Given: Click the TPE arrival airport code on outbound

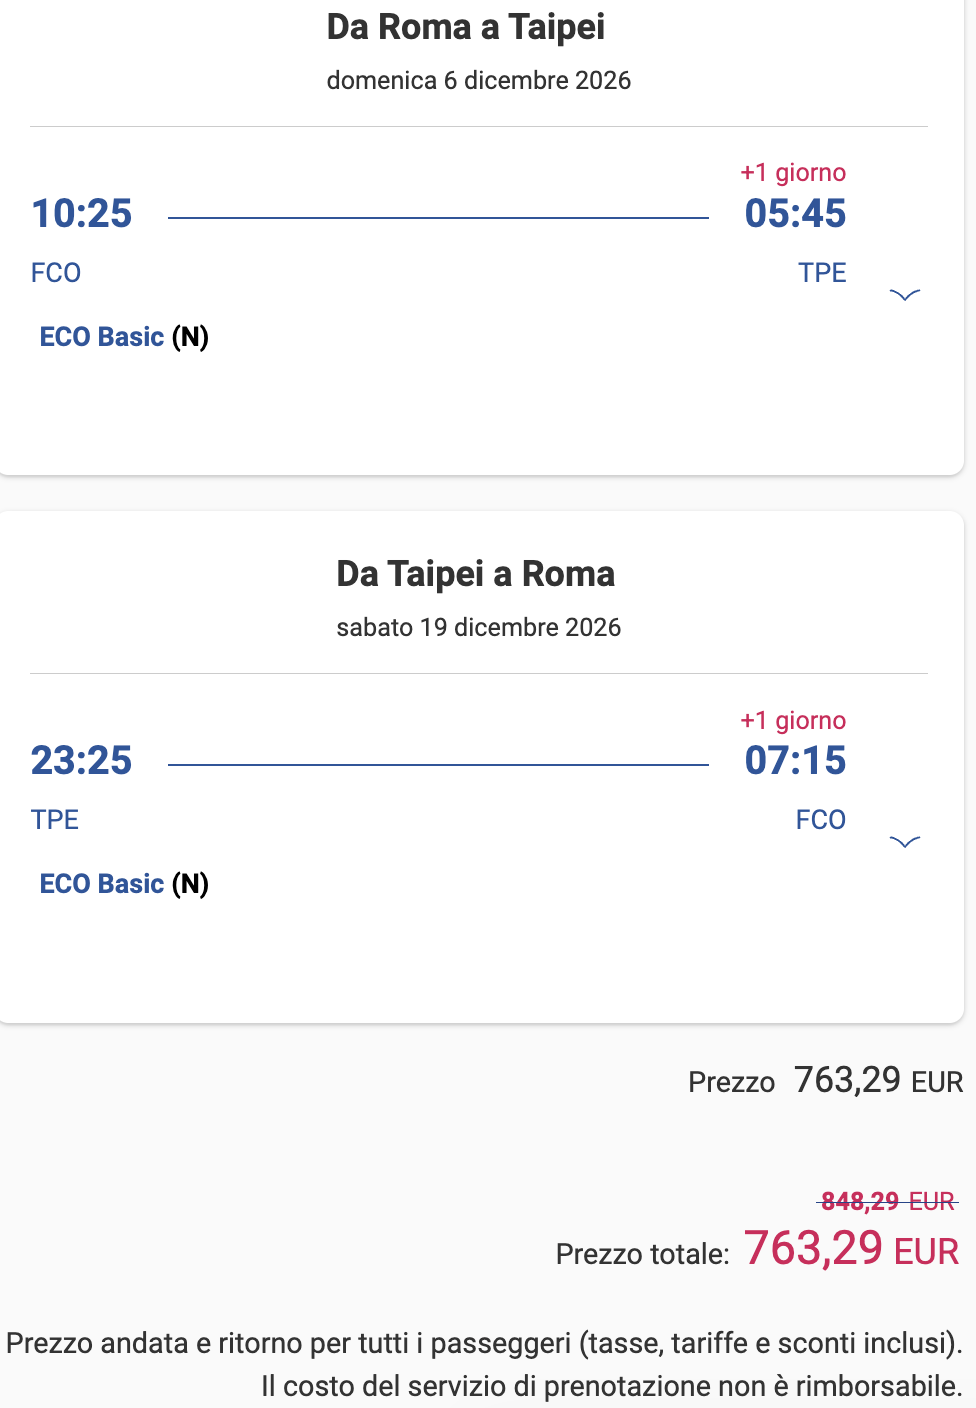Looking at the screenshot, I should click(x=822, y=272).
